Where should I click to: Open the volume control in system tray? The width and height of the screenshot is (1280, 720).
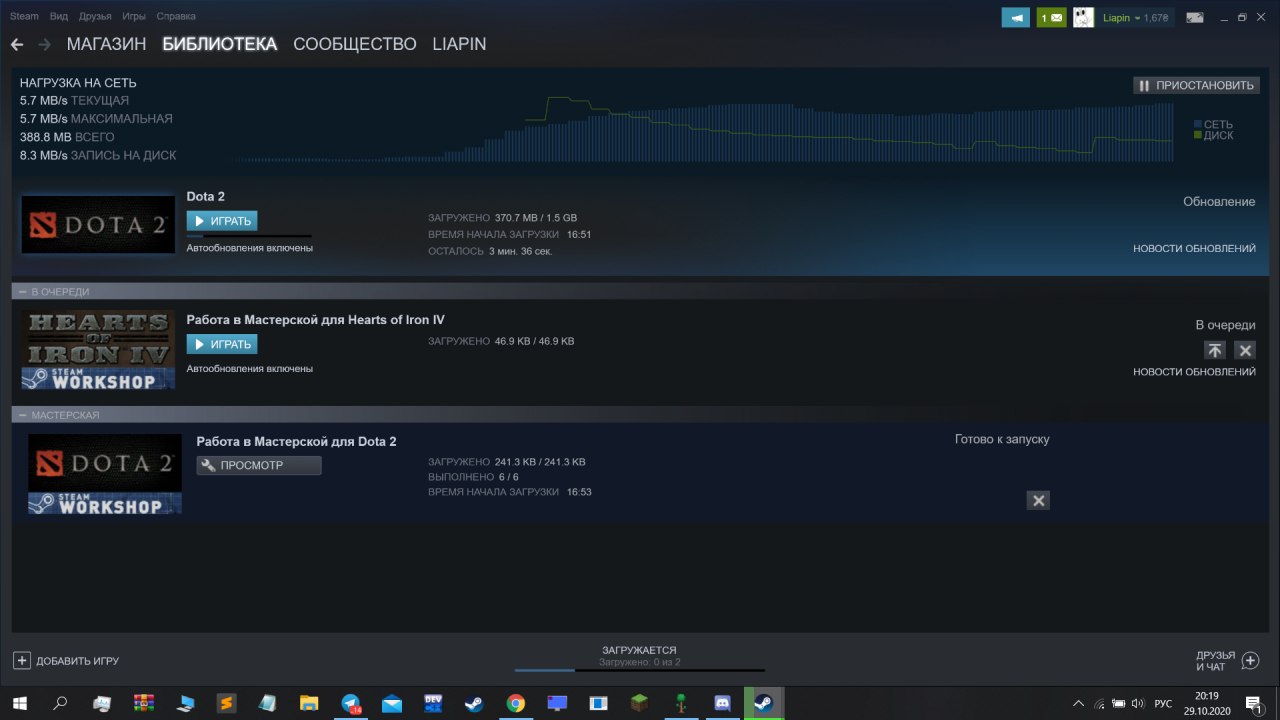click(x=1138, y=703)
